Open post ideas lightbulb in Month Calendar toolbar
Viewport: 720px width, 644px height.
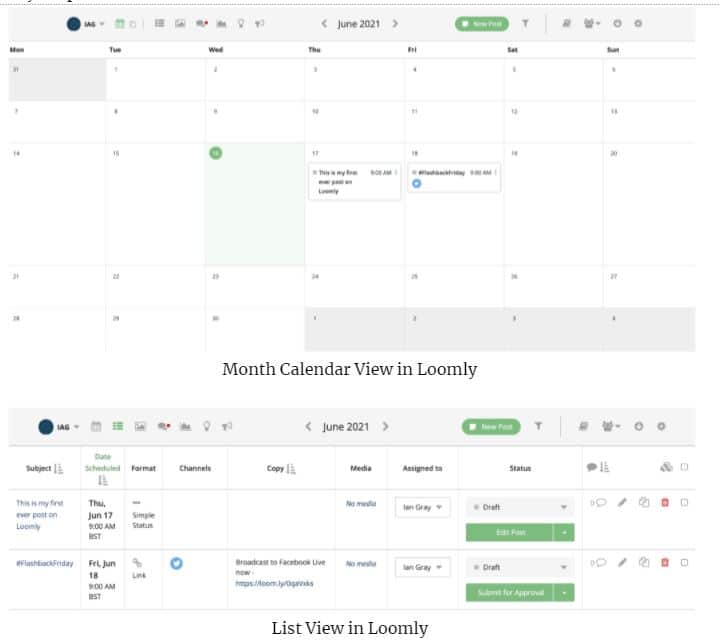coord(241,23)
